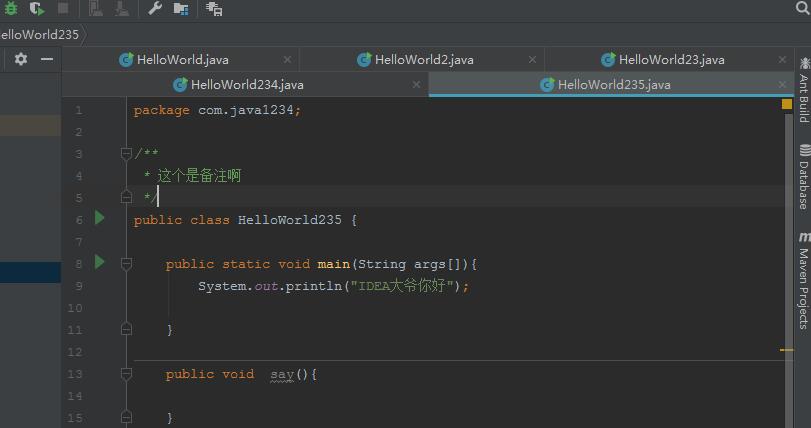811x428 pixels.
Task: Click run arrow beside main method
Action: (x=99, y=262)
